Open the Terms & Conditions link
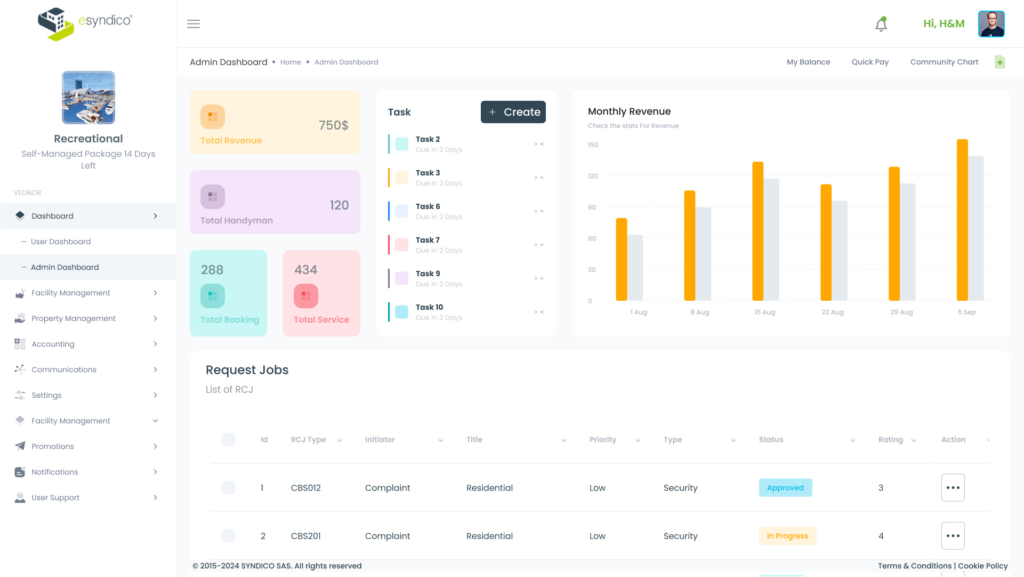1024x577 pixels. 914,566
